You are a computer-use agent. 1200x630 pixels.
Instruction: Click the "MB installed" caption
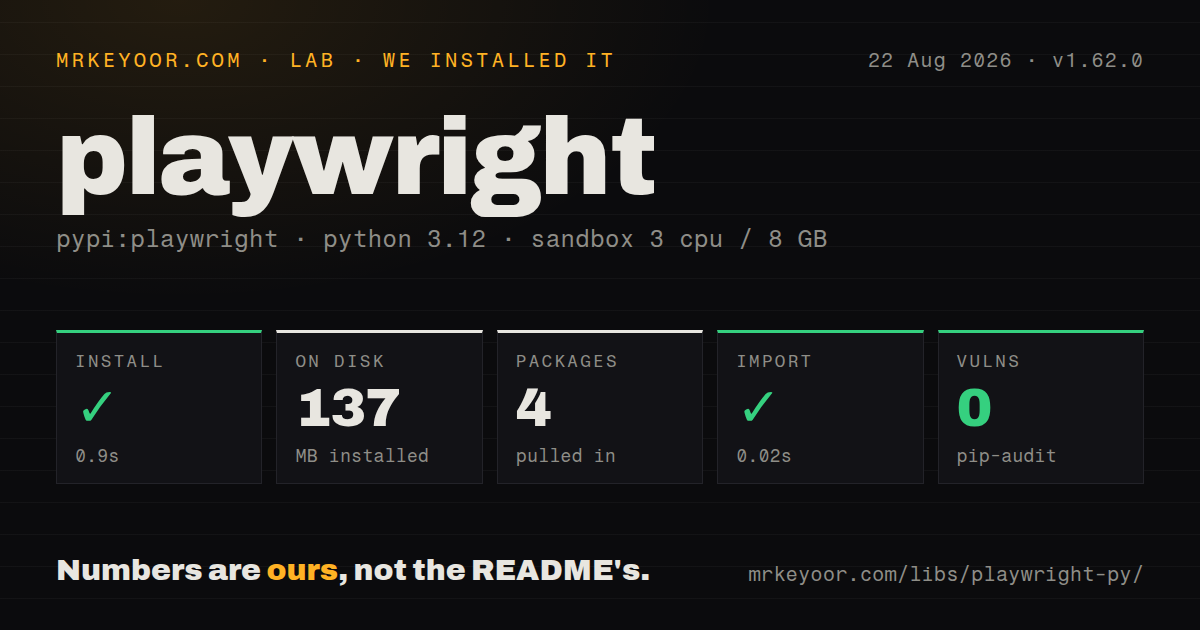(362, 456)
